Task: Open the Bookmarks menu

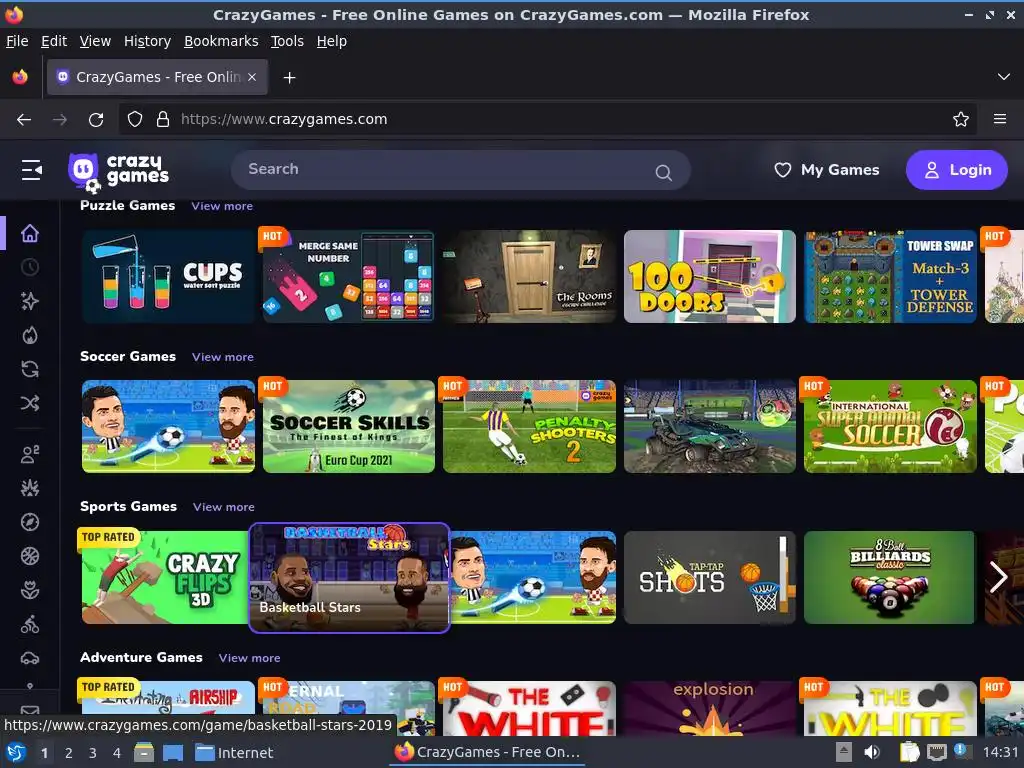Action: click(221, 41)
